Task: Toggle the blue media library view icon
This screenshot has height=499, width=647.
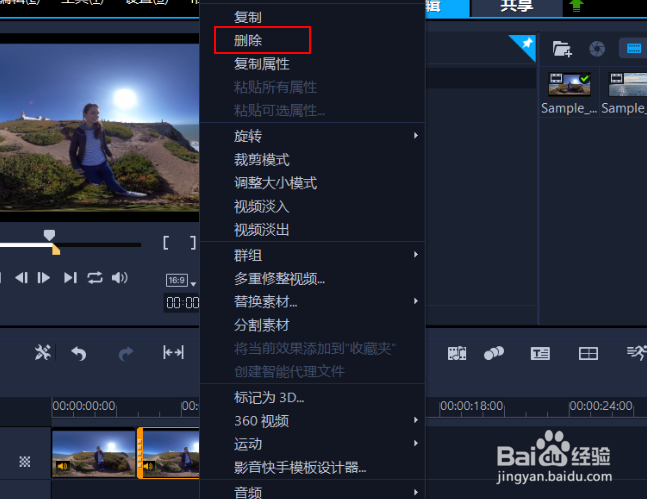Action: (x=633, y=48)
